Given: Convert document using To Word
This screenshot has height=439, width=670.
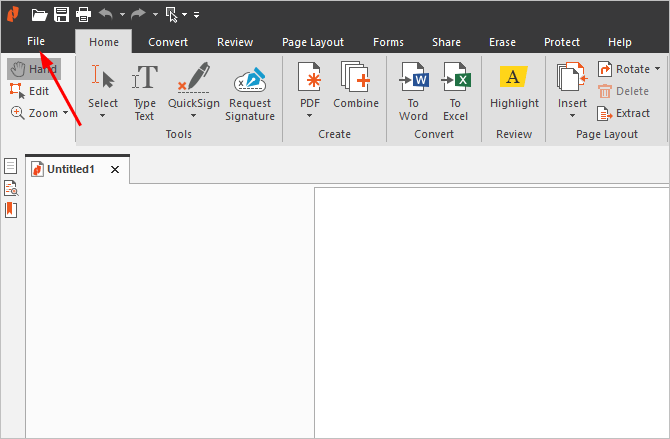Looking at the screenshot, I should coord(413,91).
